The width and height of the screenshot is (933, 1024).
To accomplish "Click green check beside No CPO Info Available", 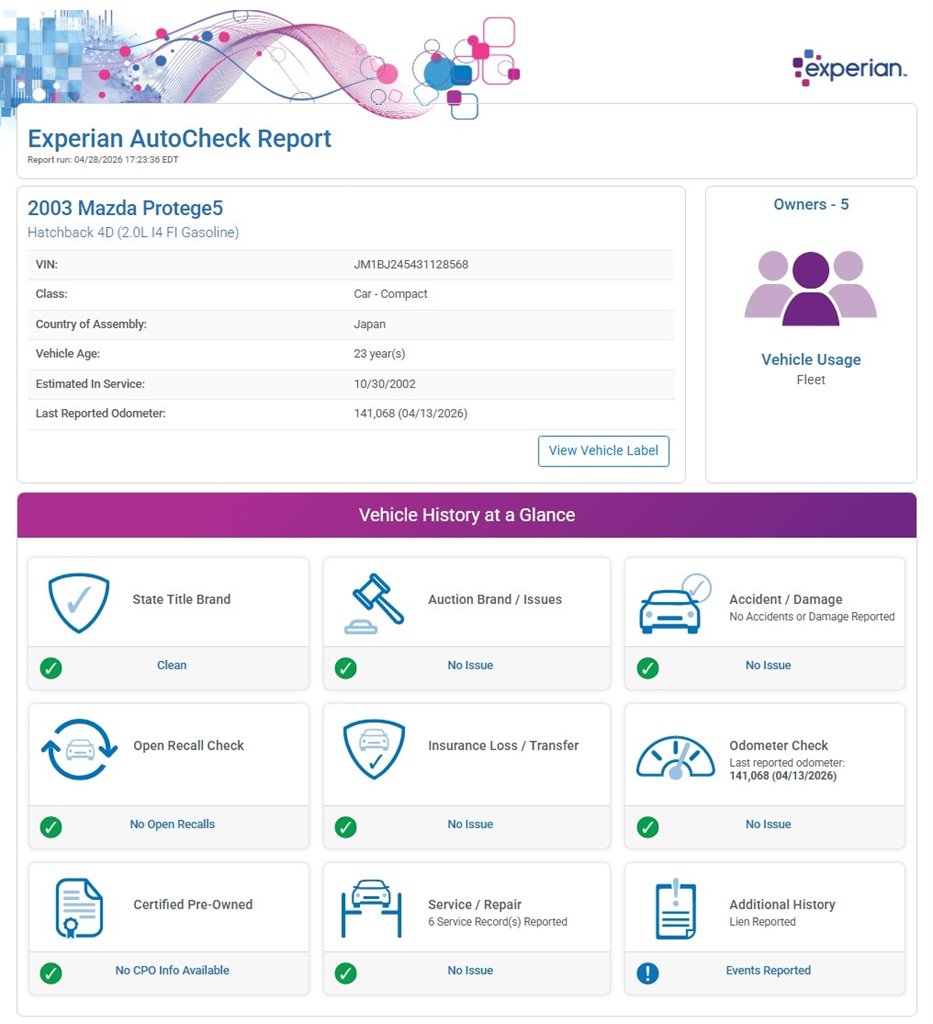I will [51, 973].
